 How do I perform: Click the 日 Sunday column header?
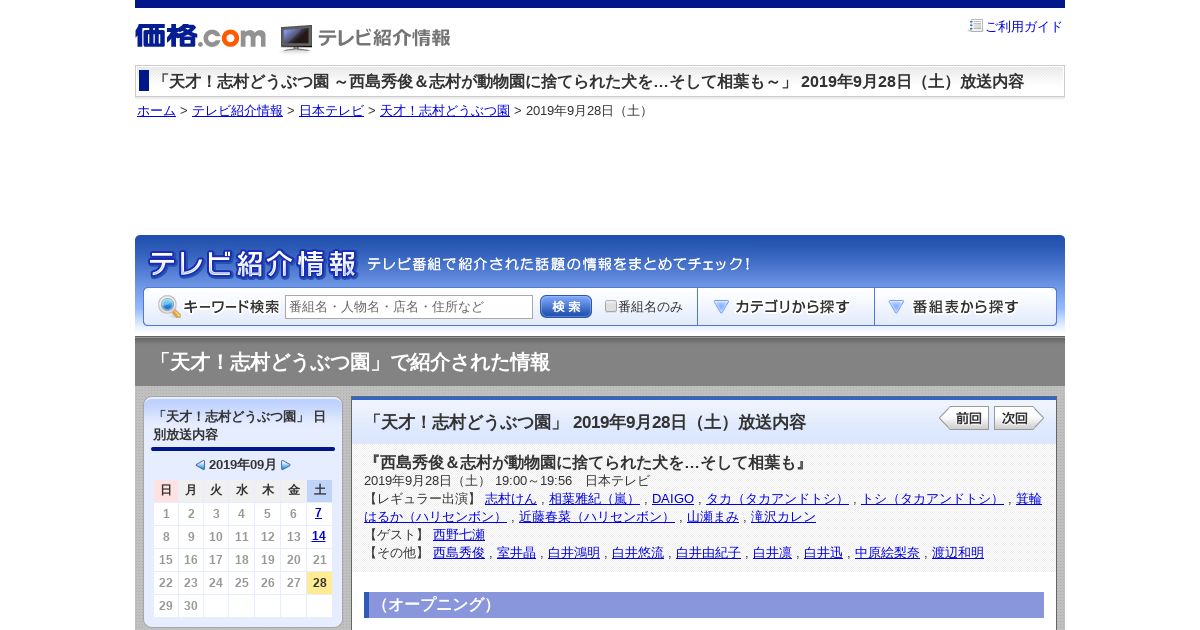click(166, 490)
